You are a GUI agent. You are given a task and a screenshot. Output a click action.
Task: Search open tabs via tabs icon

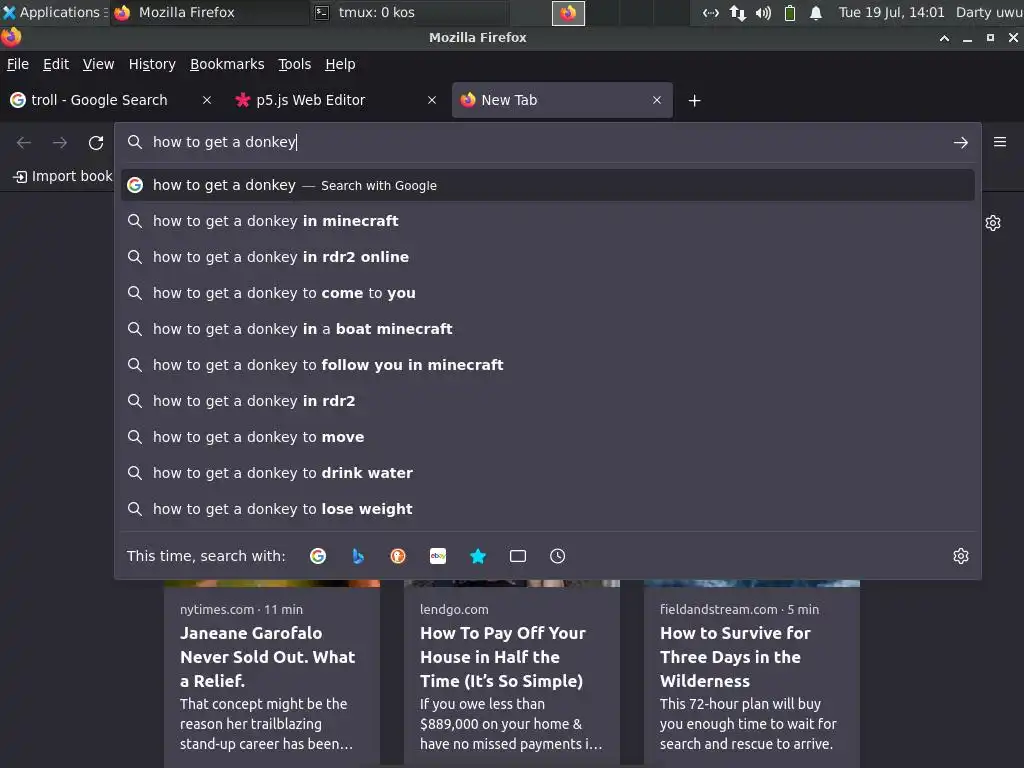[x=518, y=556]
